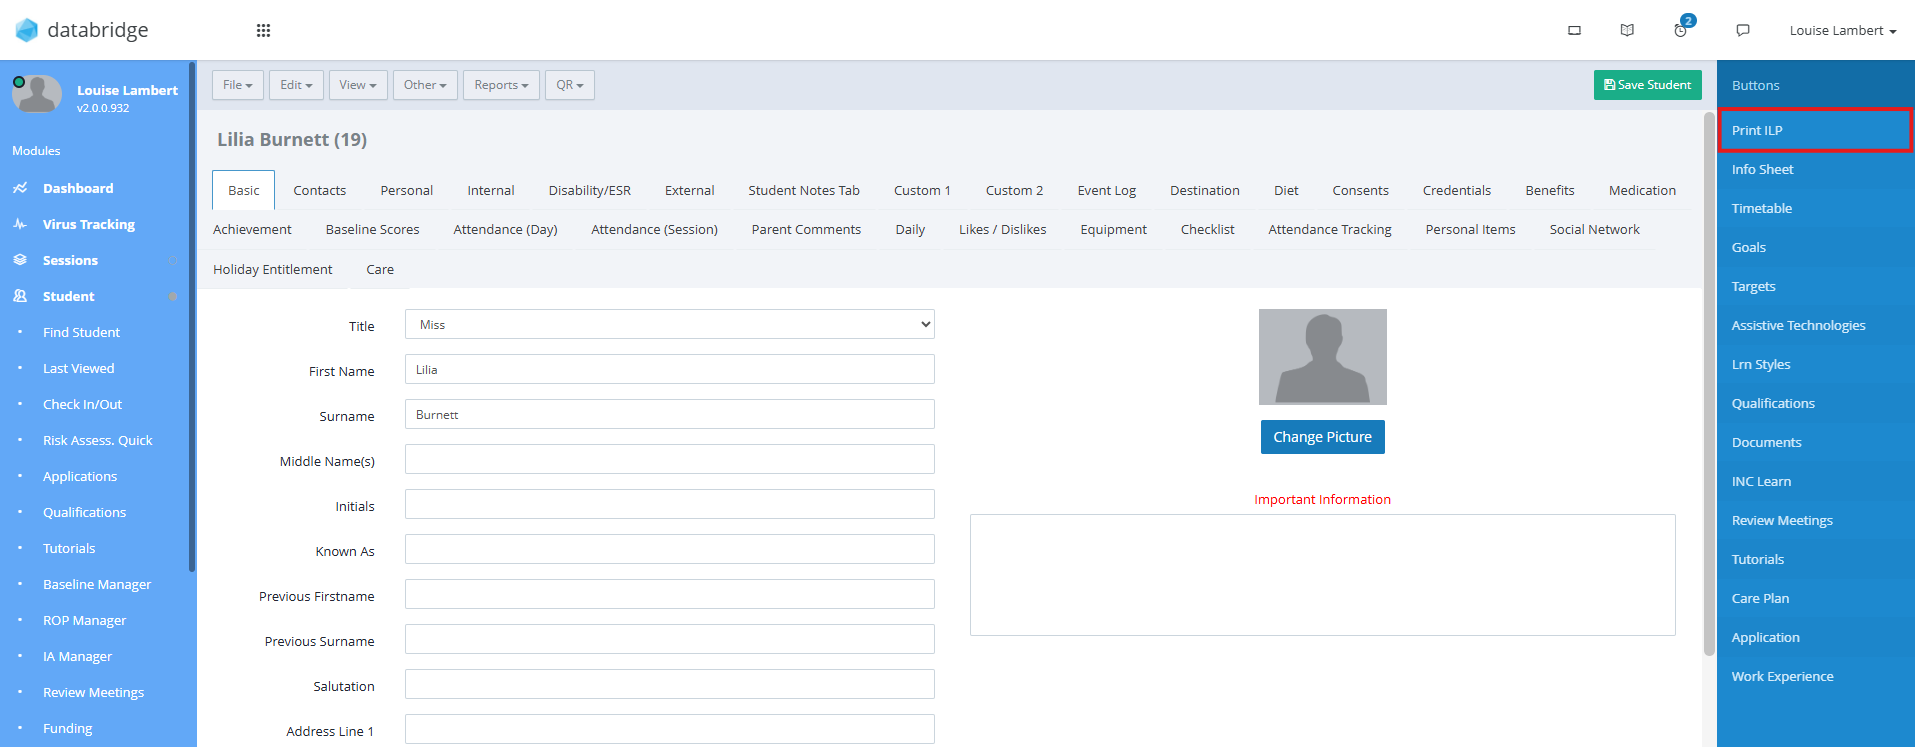Open Check In/Out in sidebar
The height and width of the screenshot is (747, 1915).
82,404
